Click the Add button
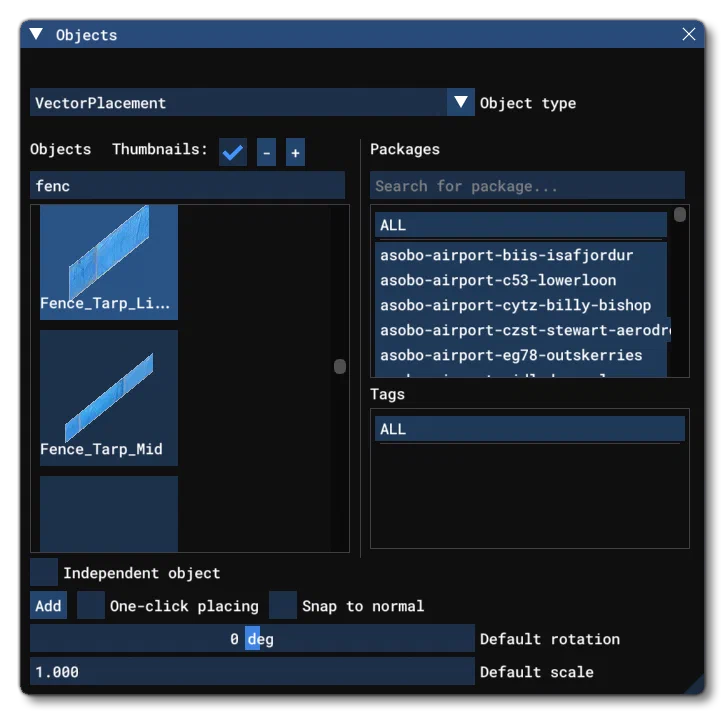725x715 pixels. click(48, 605)
